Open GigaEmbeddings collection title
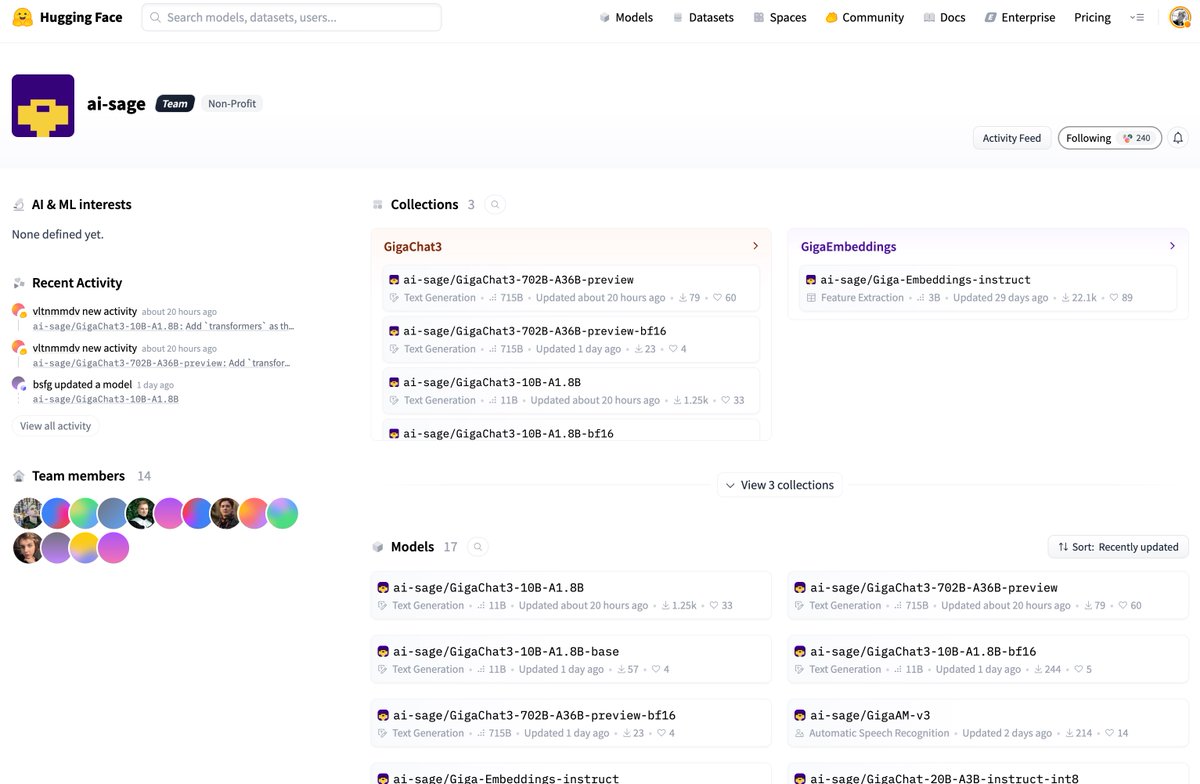This screenshot has height=784, width=1200. (848, 246)
